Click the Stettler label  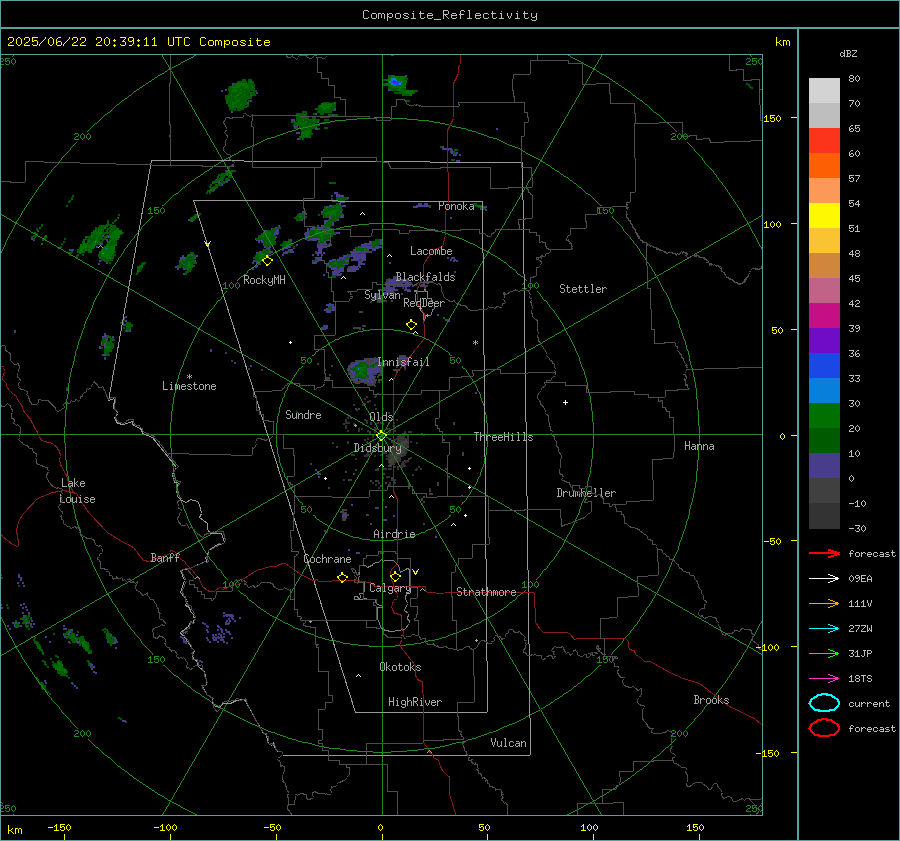[x=583, y=289]
